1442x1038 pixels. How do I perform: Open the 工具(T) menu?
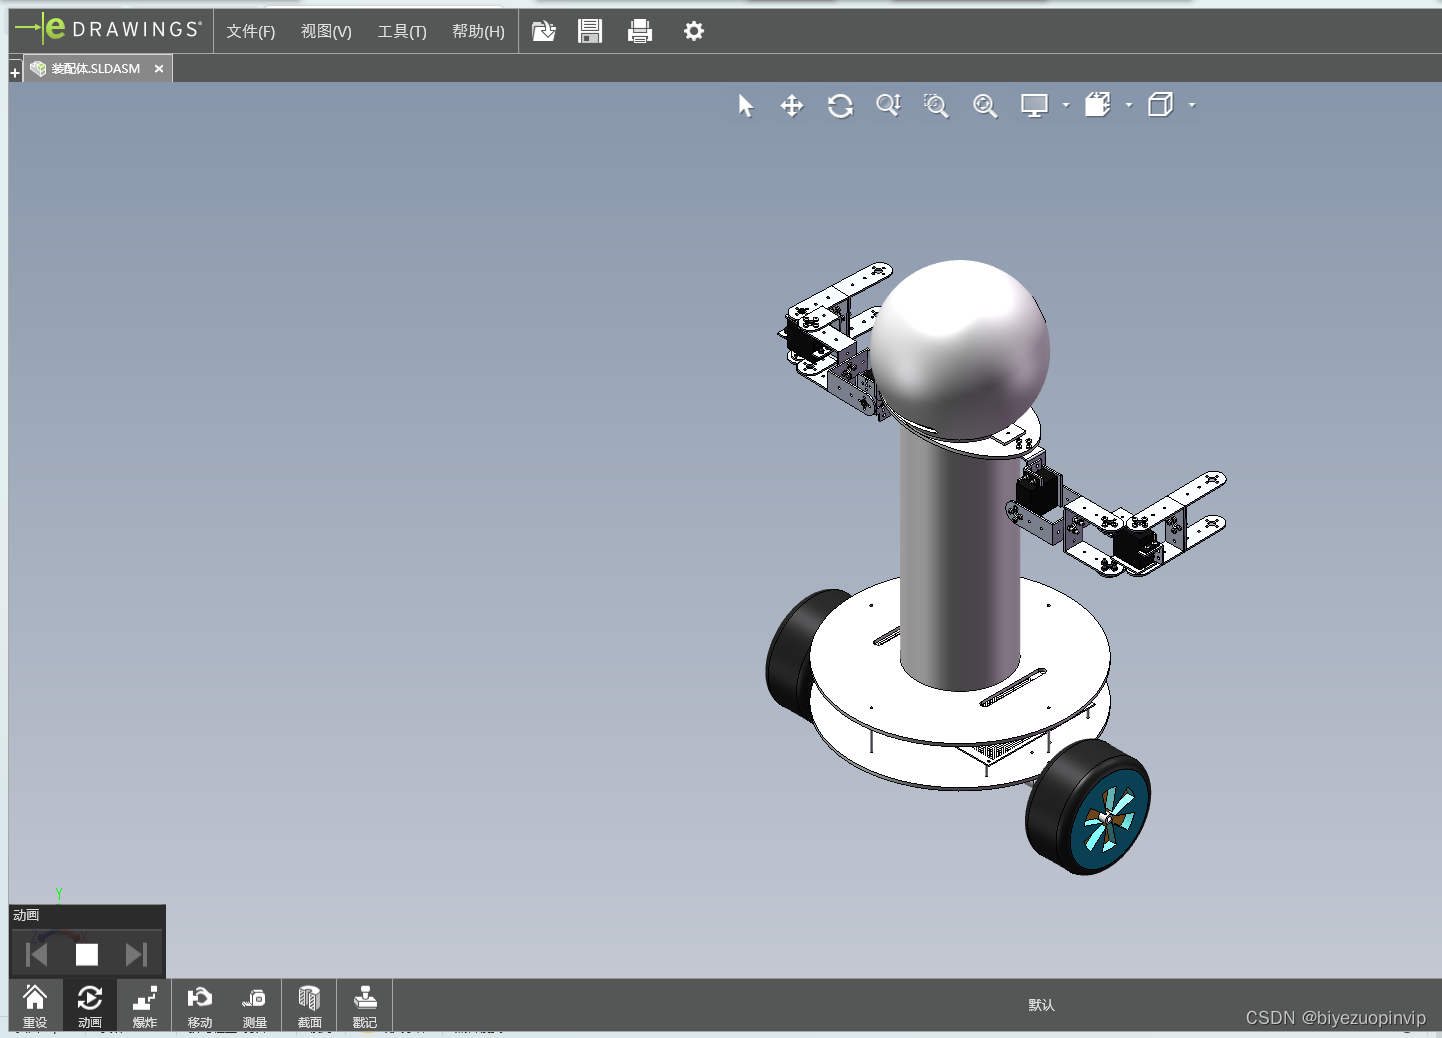pyautogui.click(x=402, y=31)
